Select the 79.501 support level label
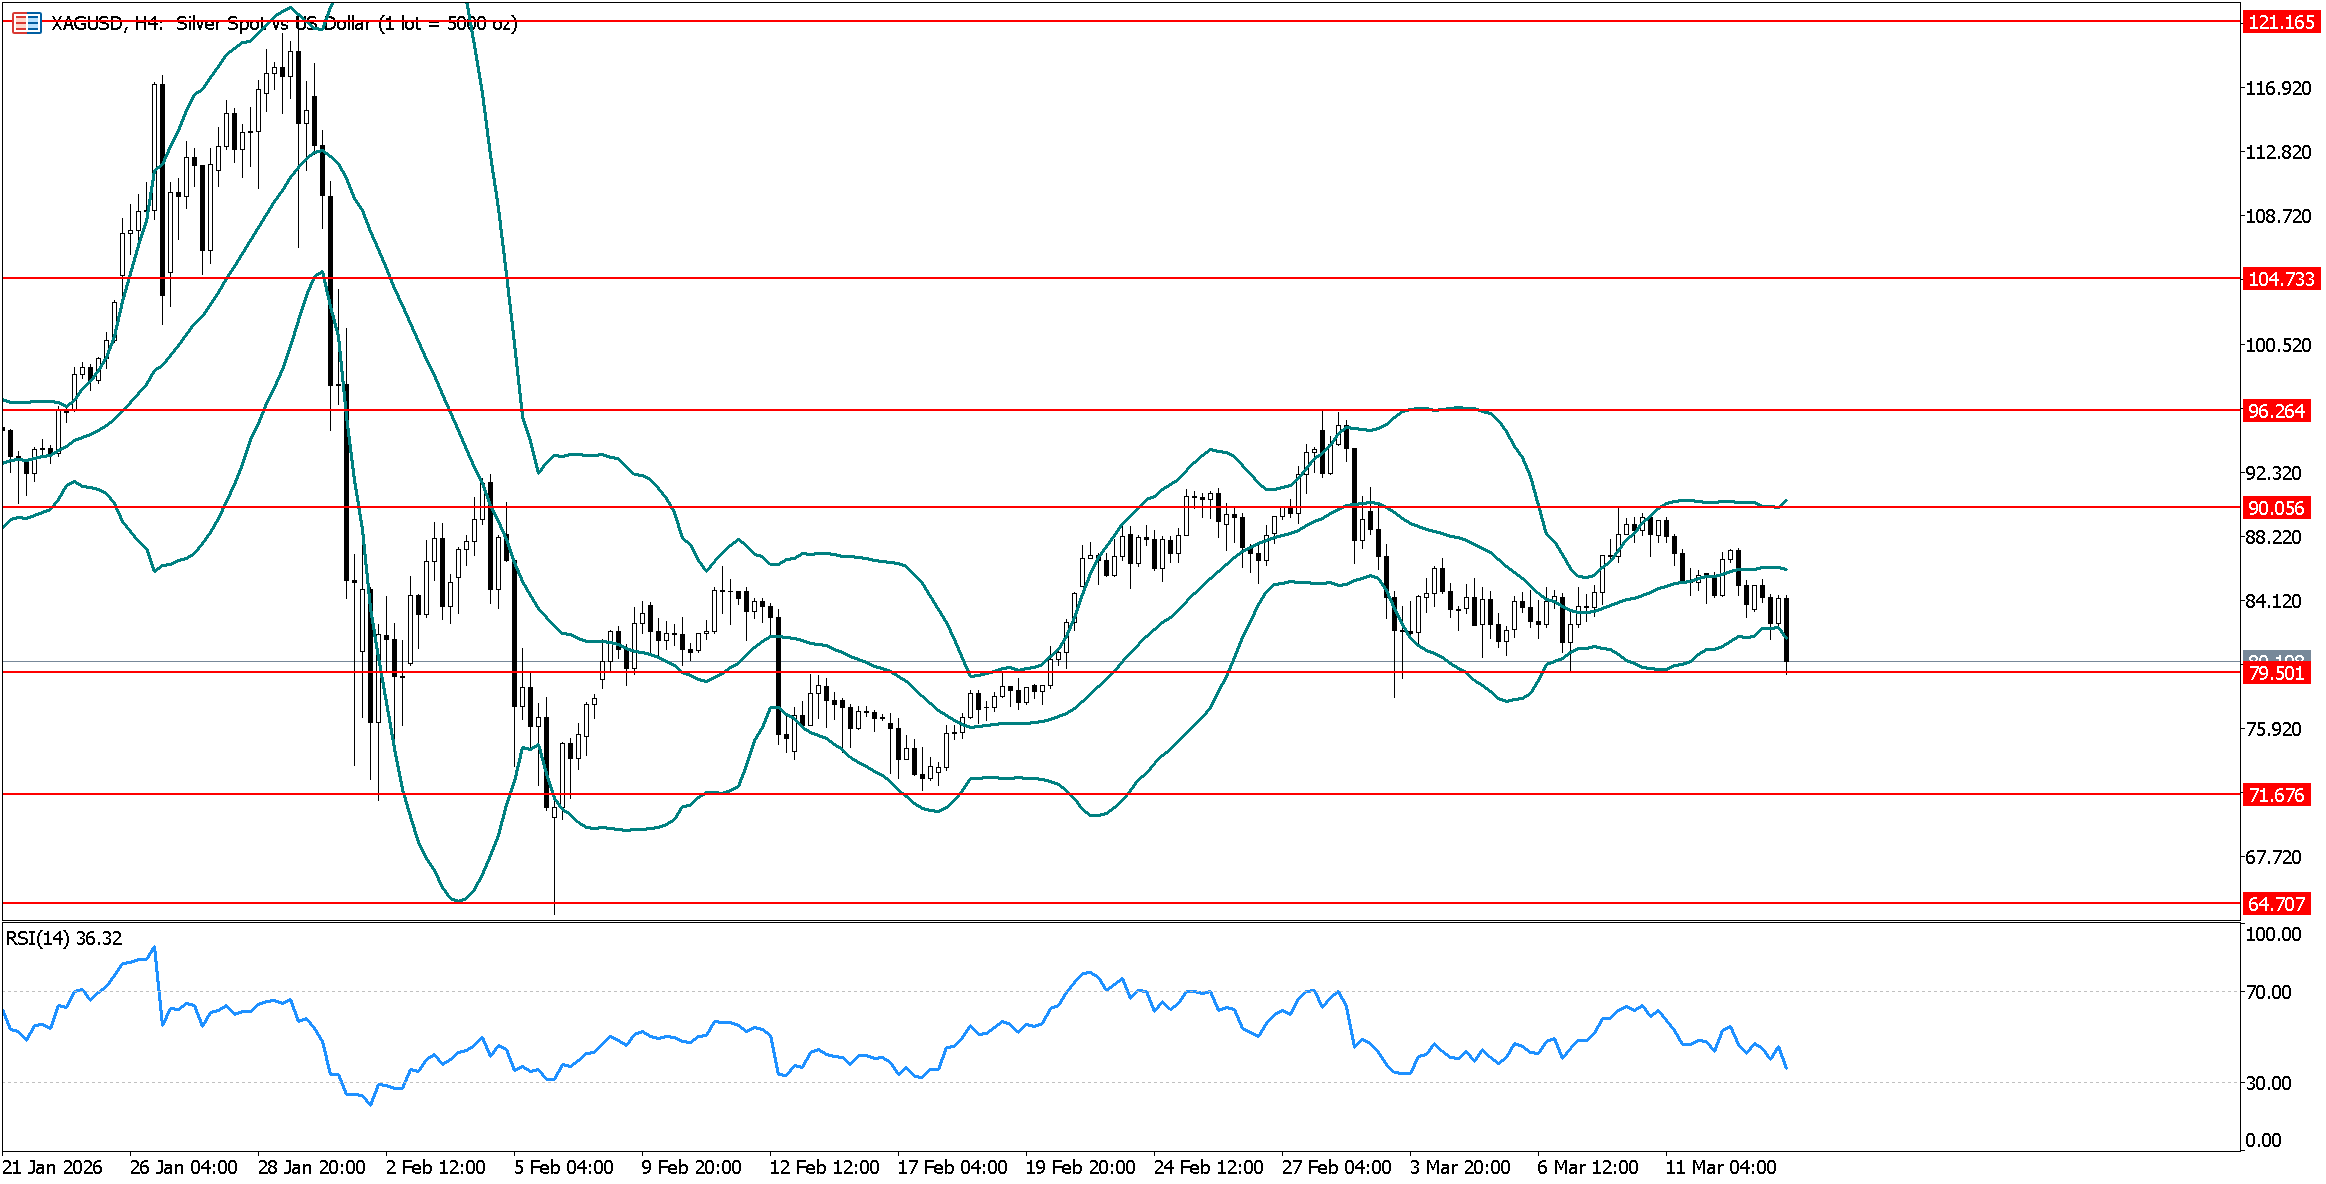2326x1184 pixels. coord(2276,673)
